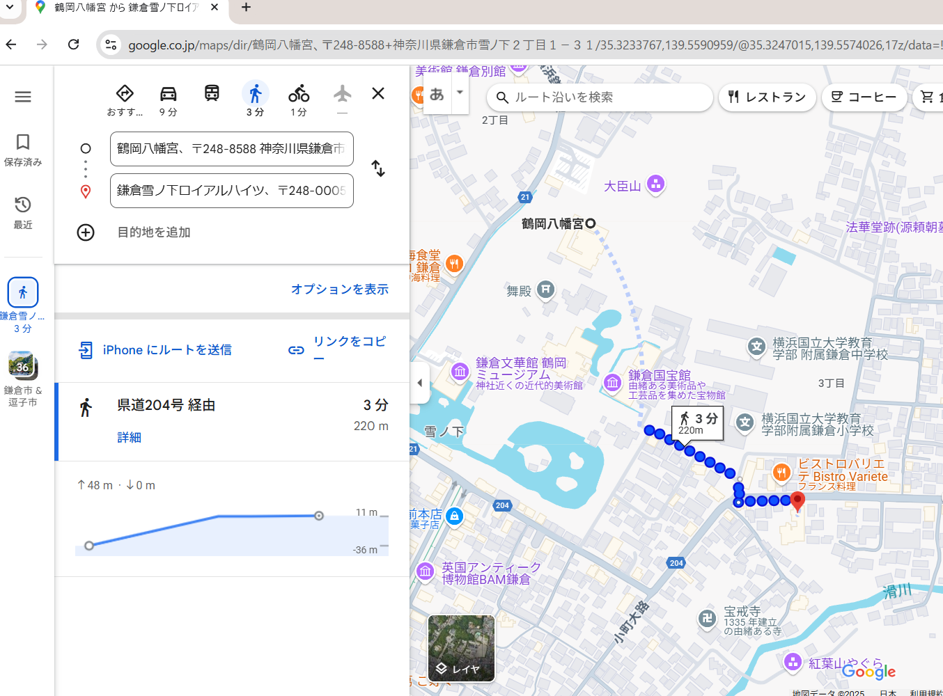Viewport: 943px width, 696px height.
Task: Click the blue shop marker near 本店
Action: 455,516
